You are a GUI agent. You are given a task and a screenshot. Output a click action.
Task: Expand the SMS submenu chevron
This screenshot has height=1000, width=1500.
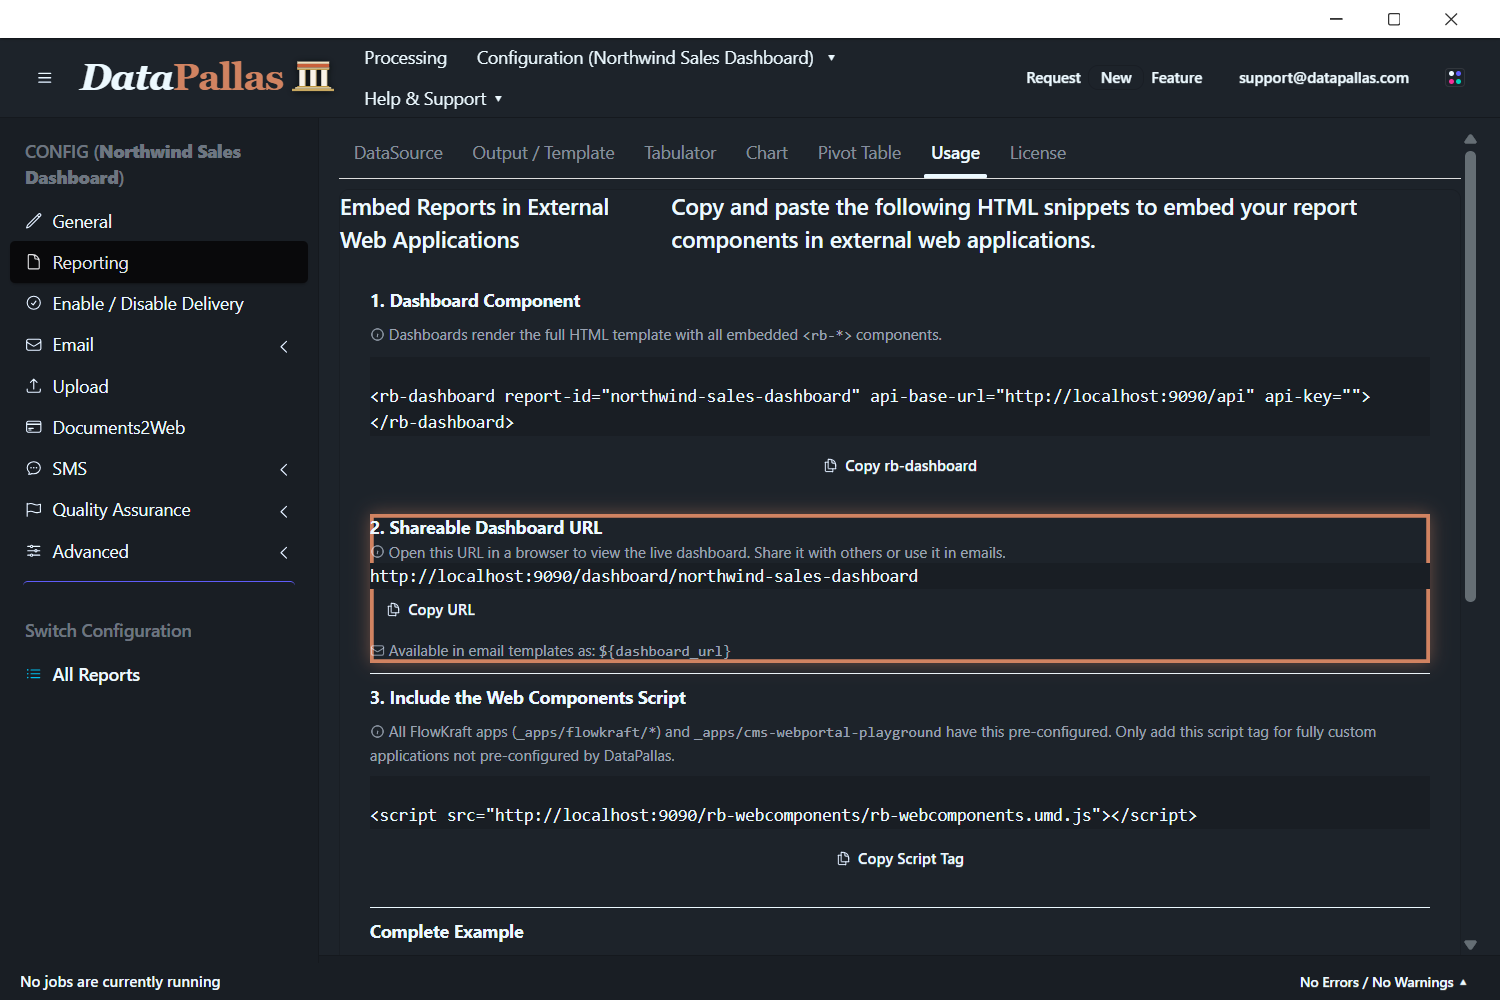[x=284, y=469]
